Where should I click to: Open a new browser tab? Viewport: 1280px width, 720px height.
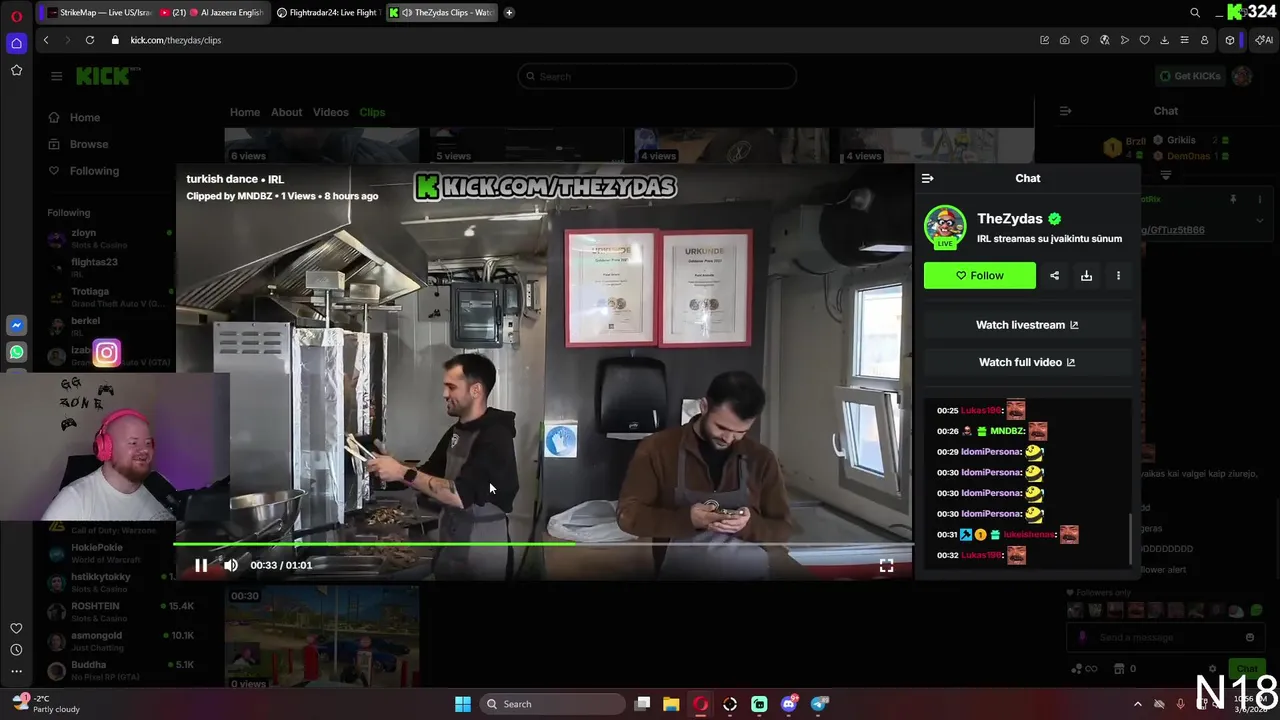pyautogui.click(x=509, y=12)
